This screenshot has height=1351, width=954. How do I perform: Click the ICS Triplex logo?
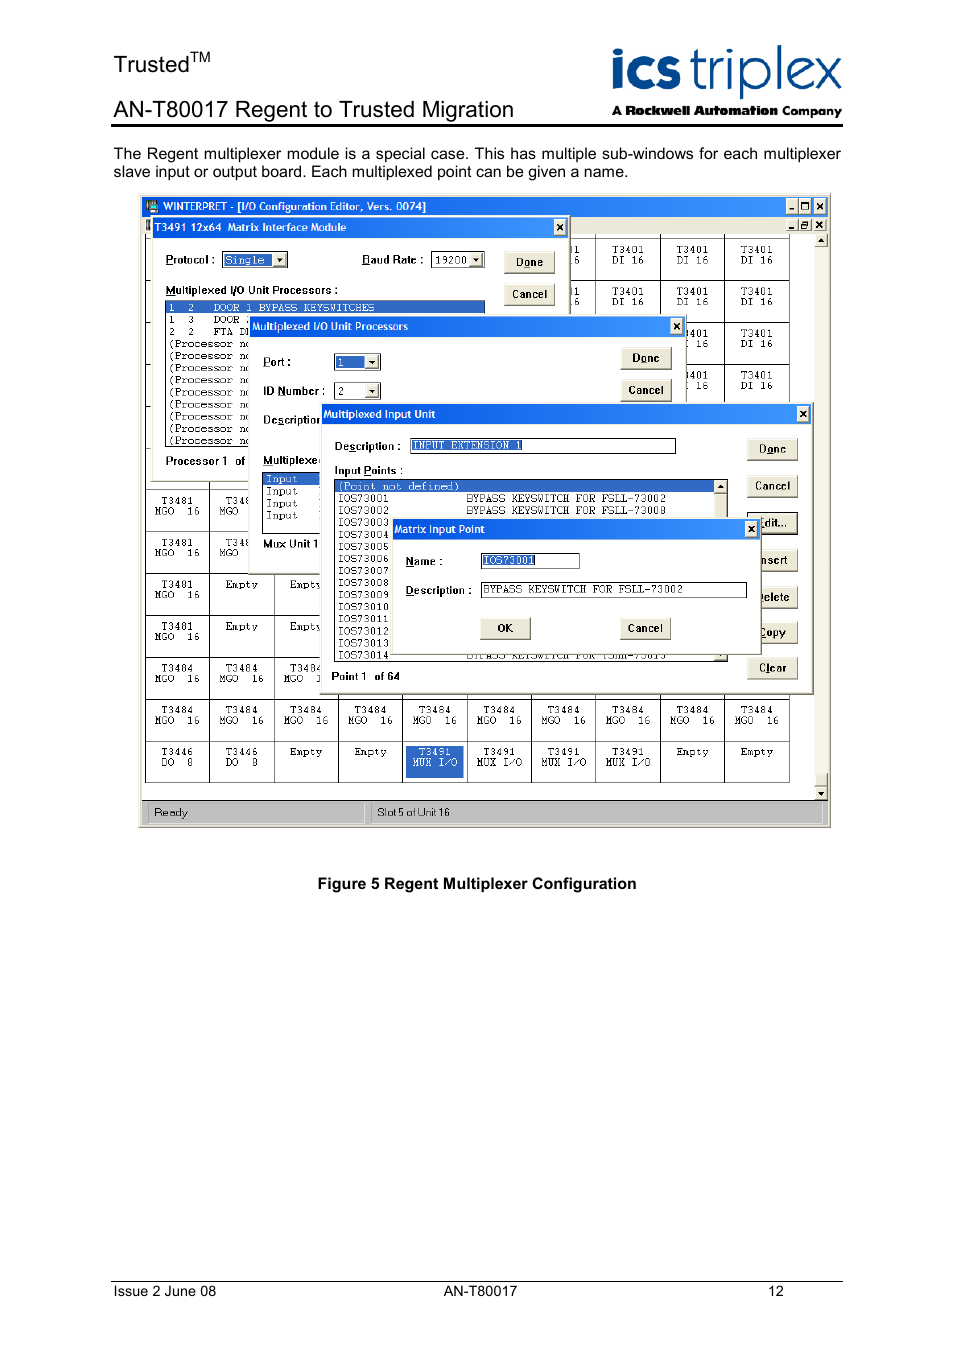727,82
